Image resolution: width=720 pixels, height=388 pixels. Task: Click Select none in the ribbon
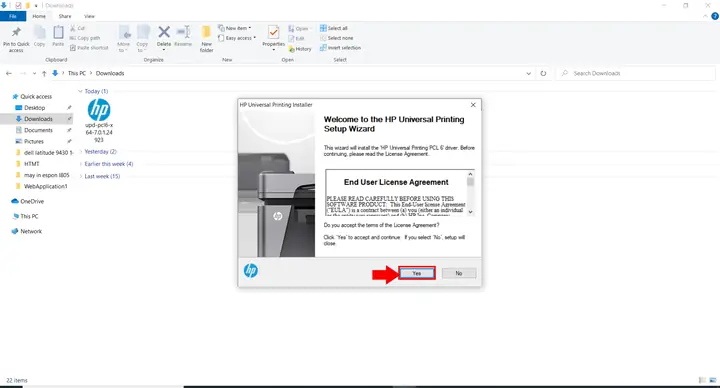click(337, 38)
